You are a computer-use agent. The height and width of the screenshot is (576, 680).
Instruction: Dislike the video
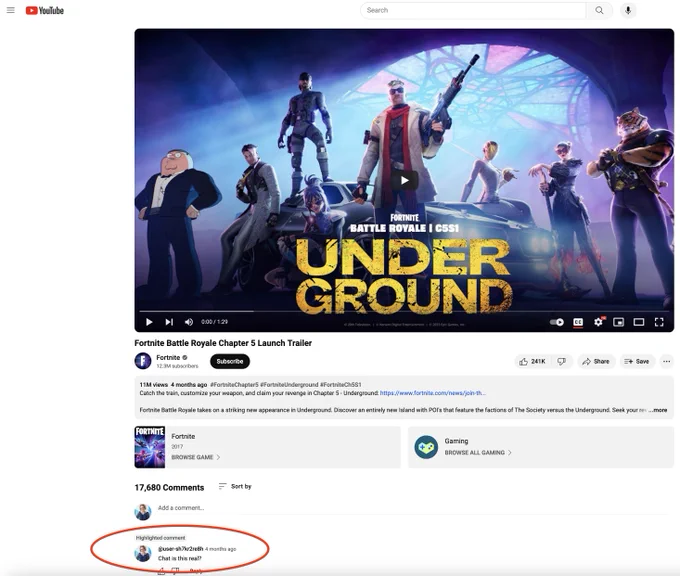point(562,361)
